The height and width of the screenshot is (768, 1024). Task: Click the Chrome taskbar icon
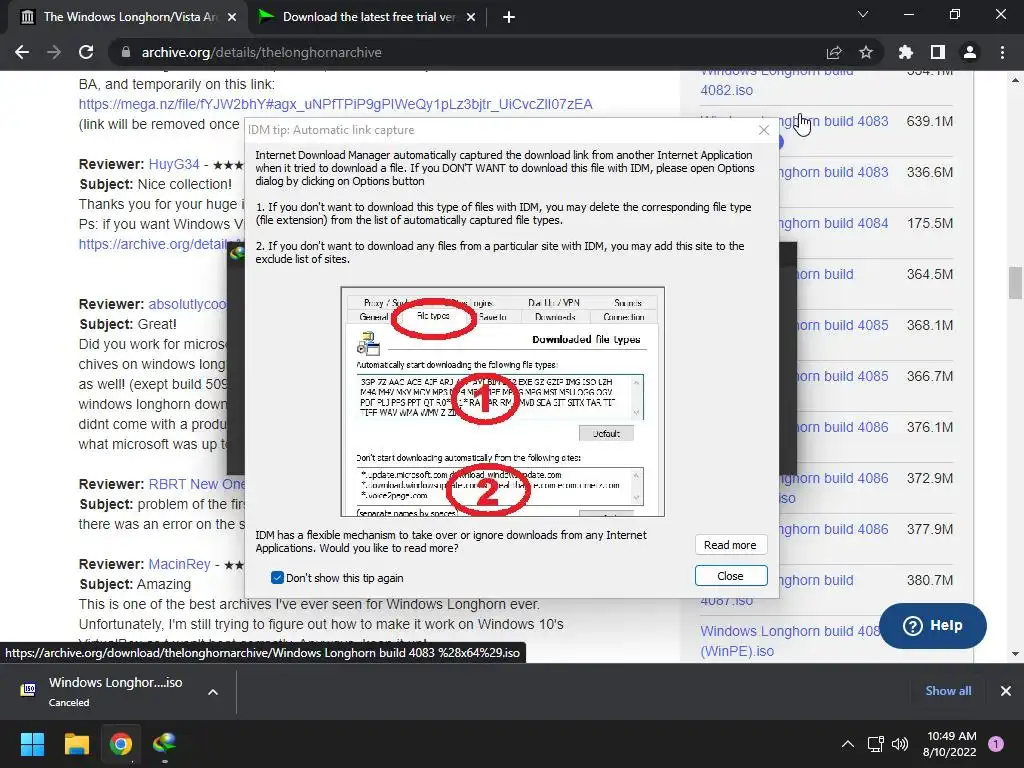click(x=121, y=744)
